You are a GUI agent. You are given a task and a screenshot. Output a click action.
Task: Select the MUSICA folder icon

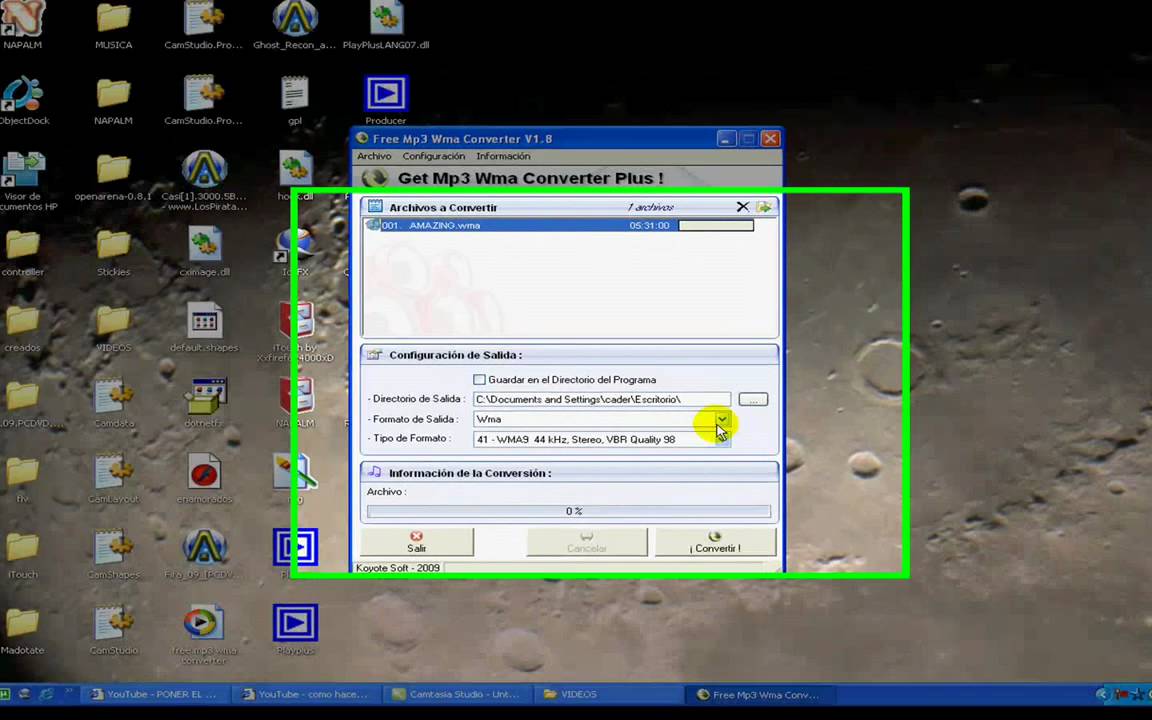[x=113, y=18]
